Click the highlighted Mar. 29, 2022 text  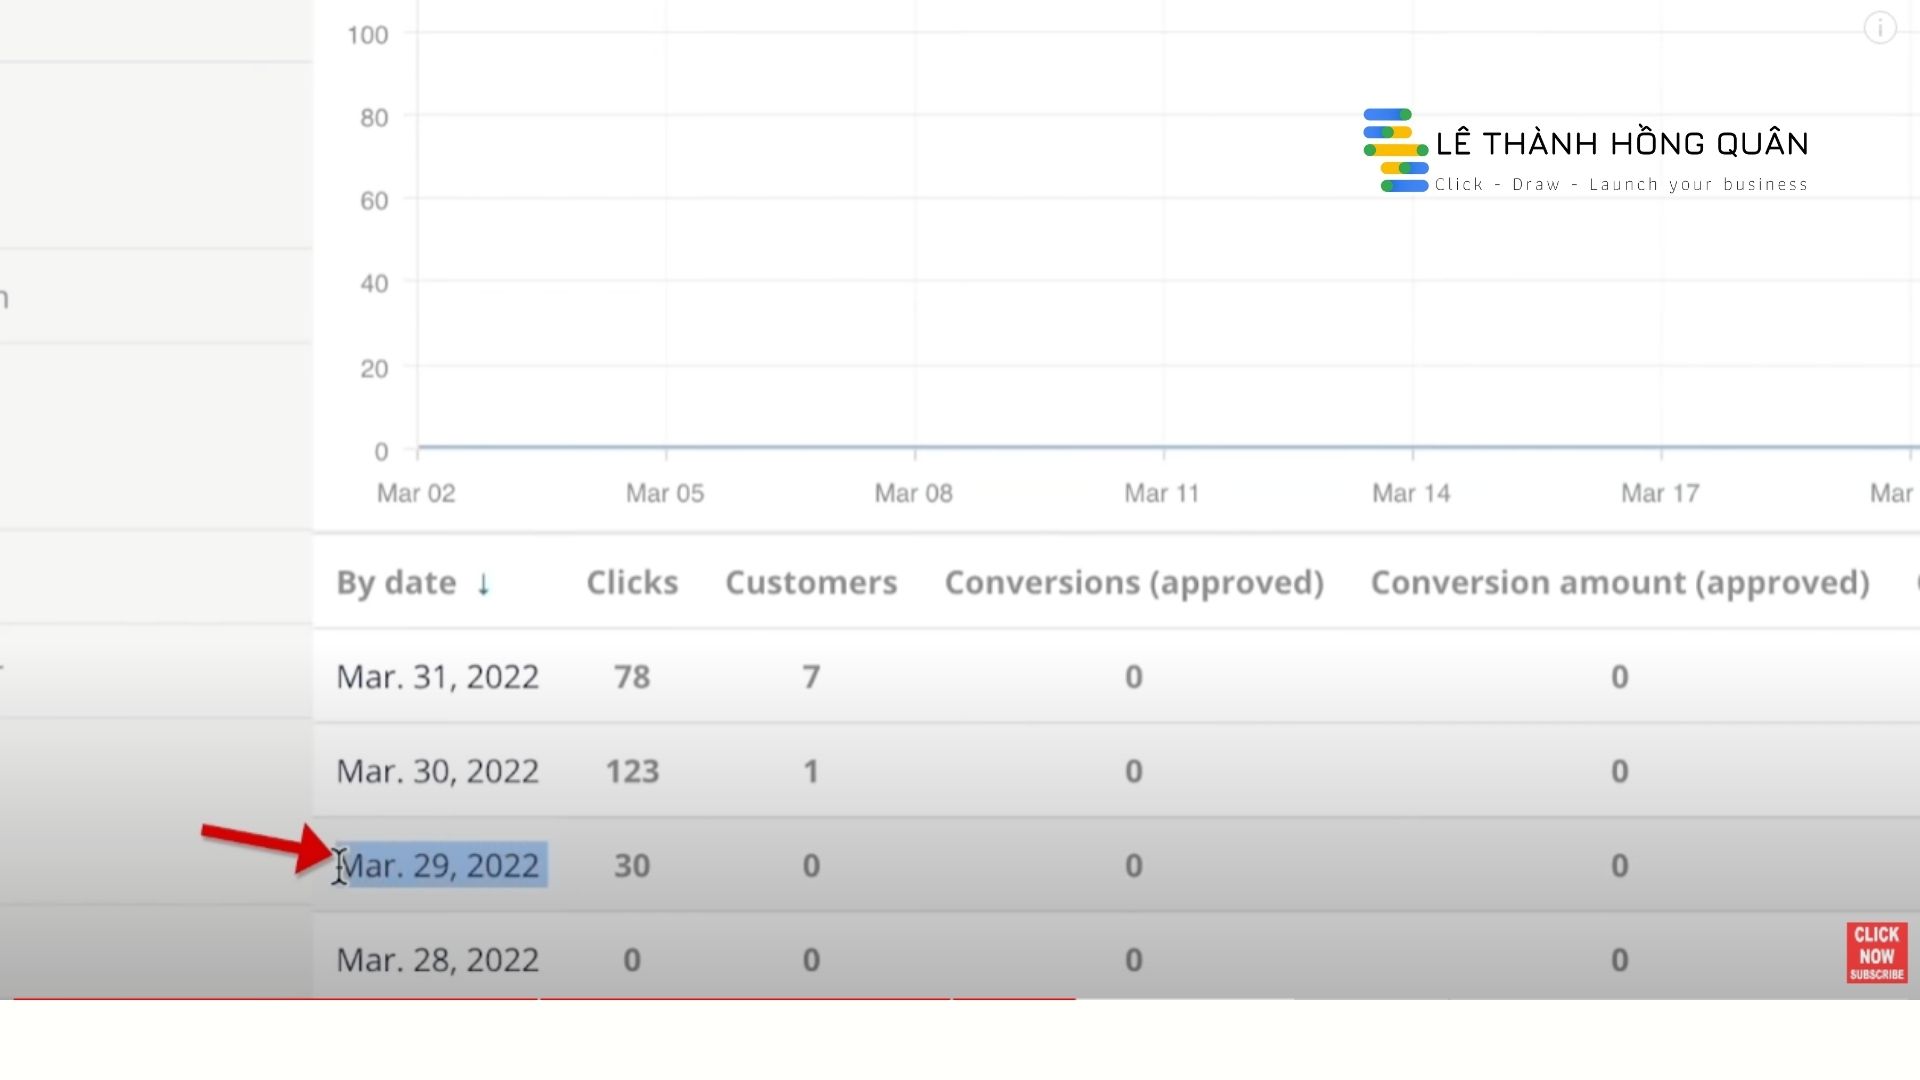tap(444, 865)
